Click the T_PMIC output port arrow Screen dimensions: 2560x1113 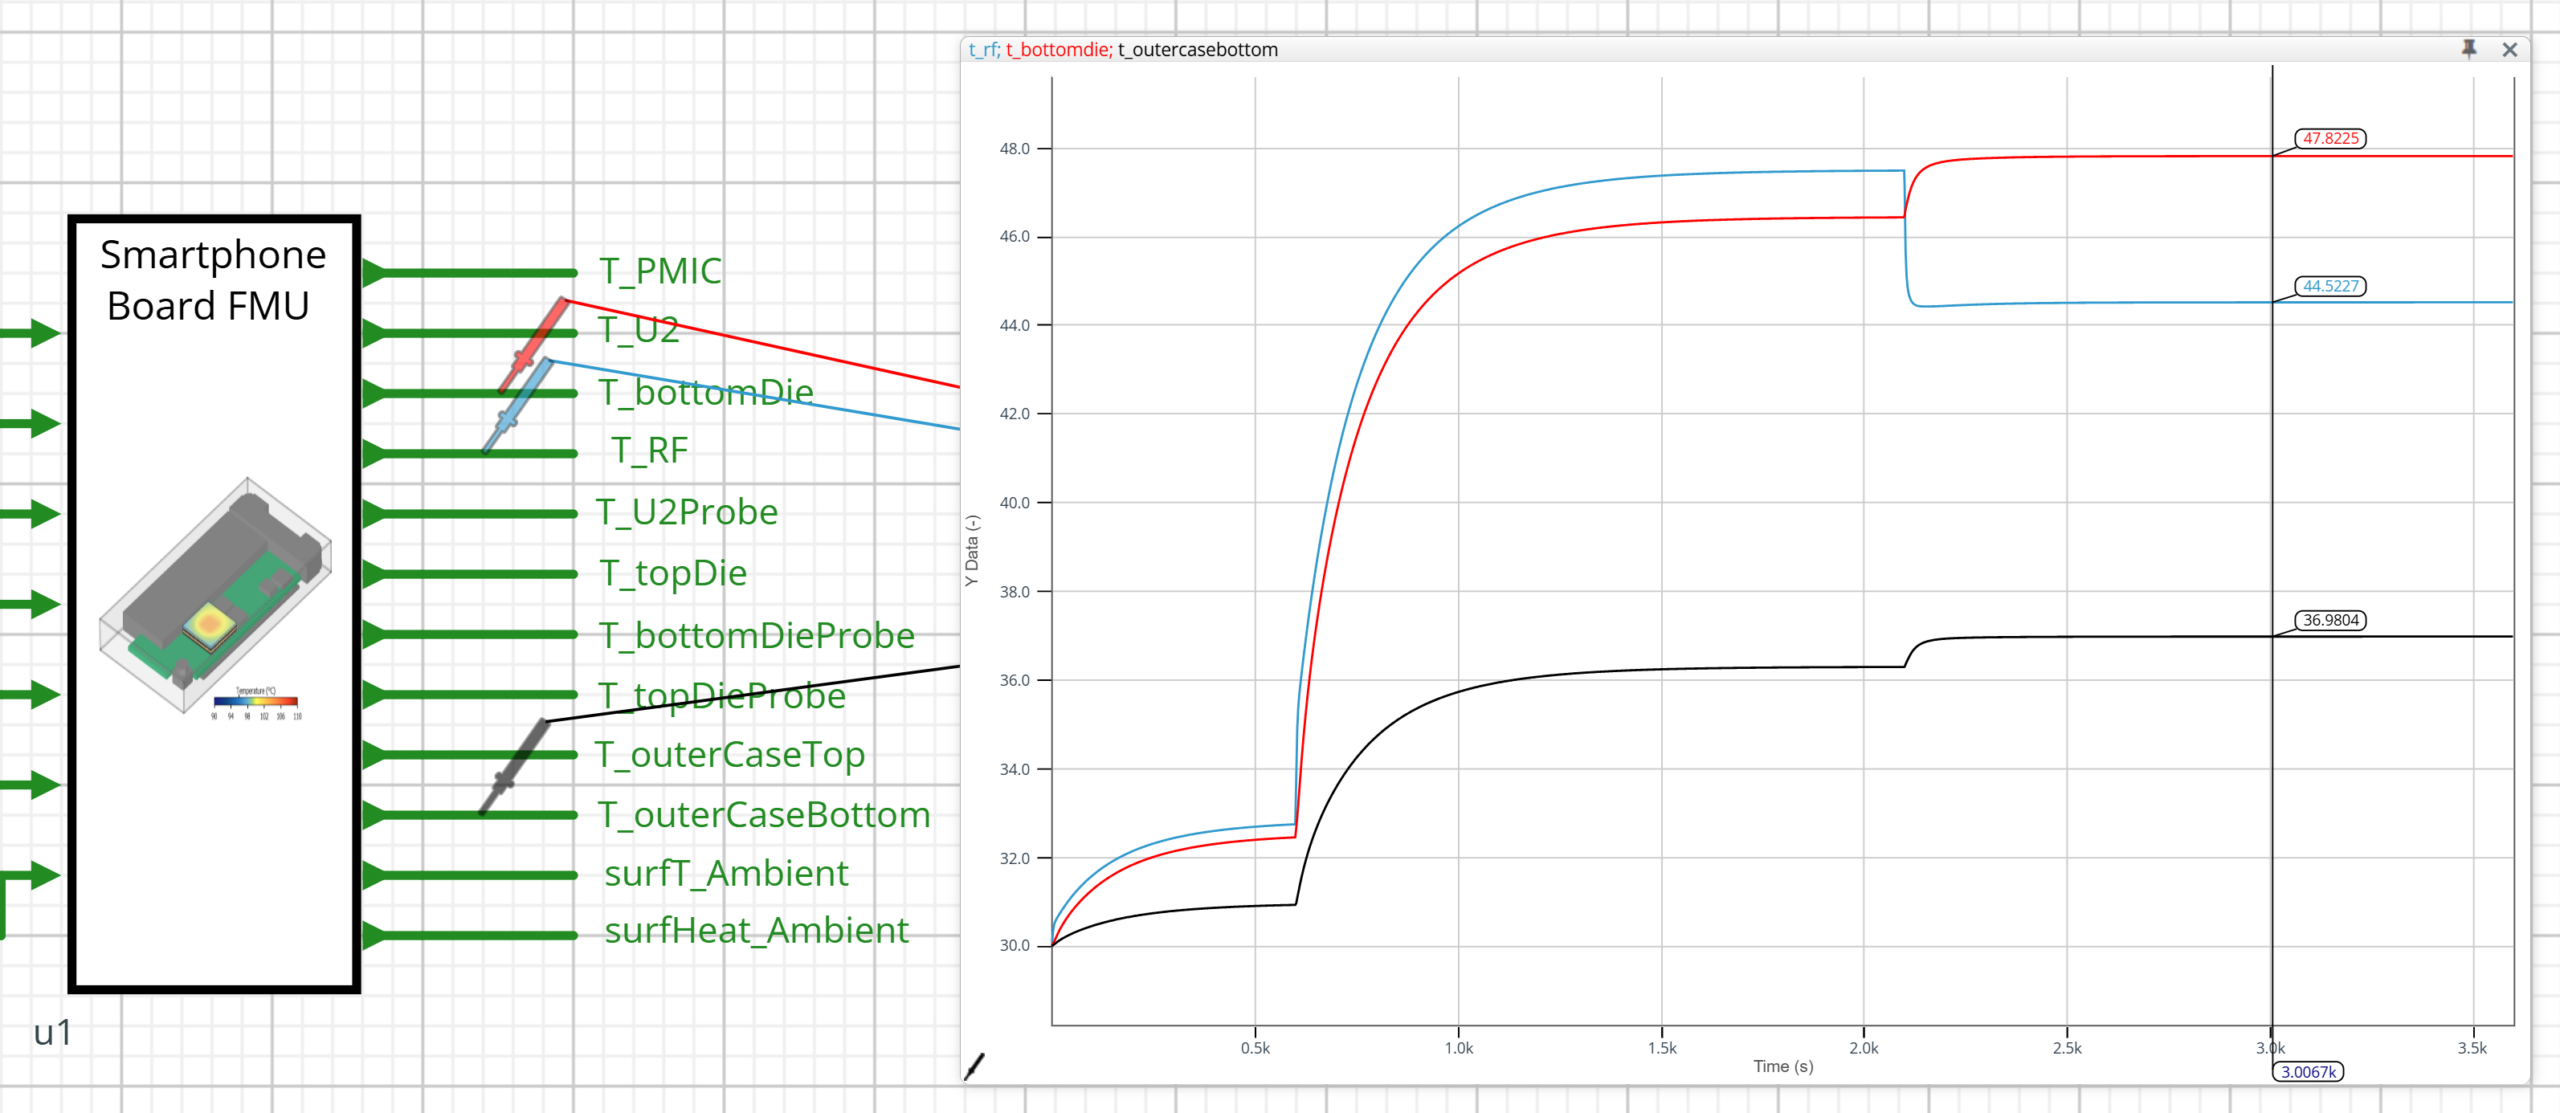pos(375,272)
